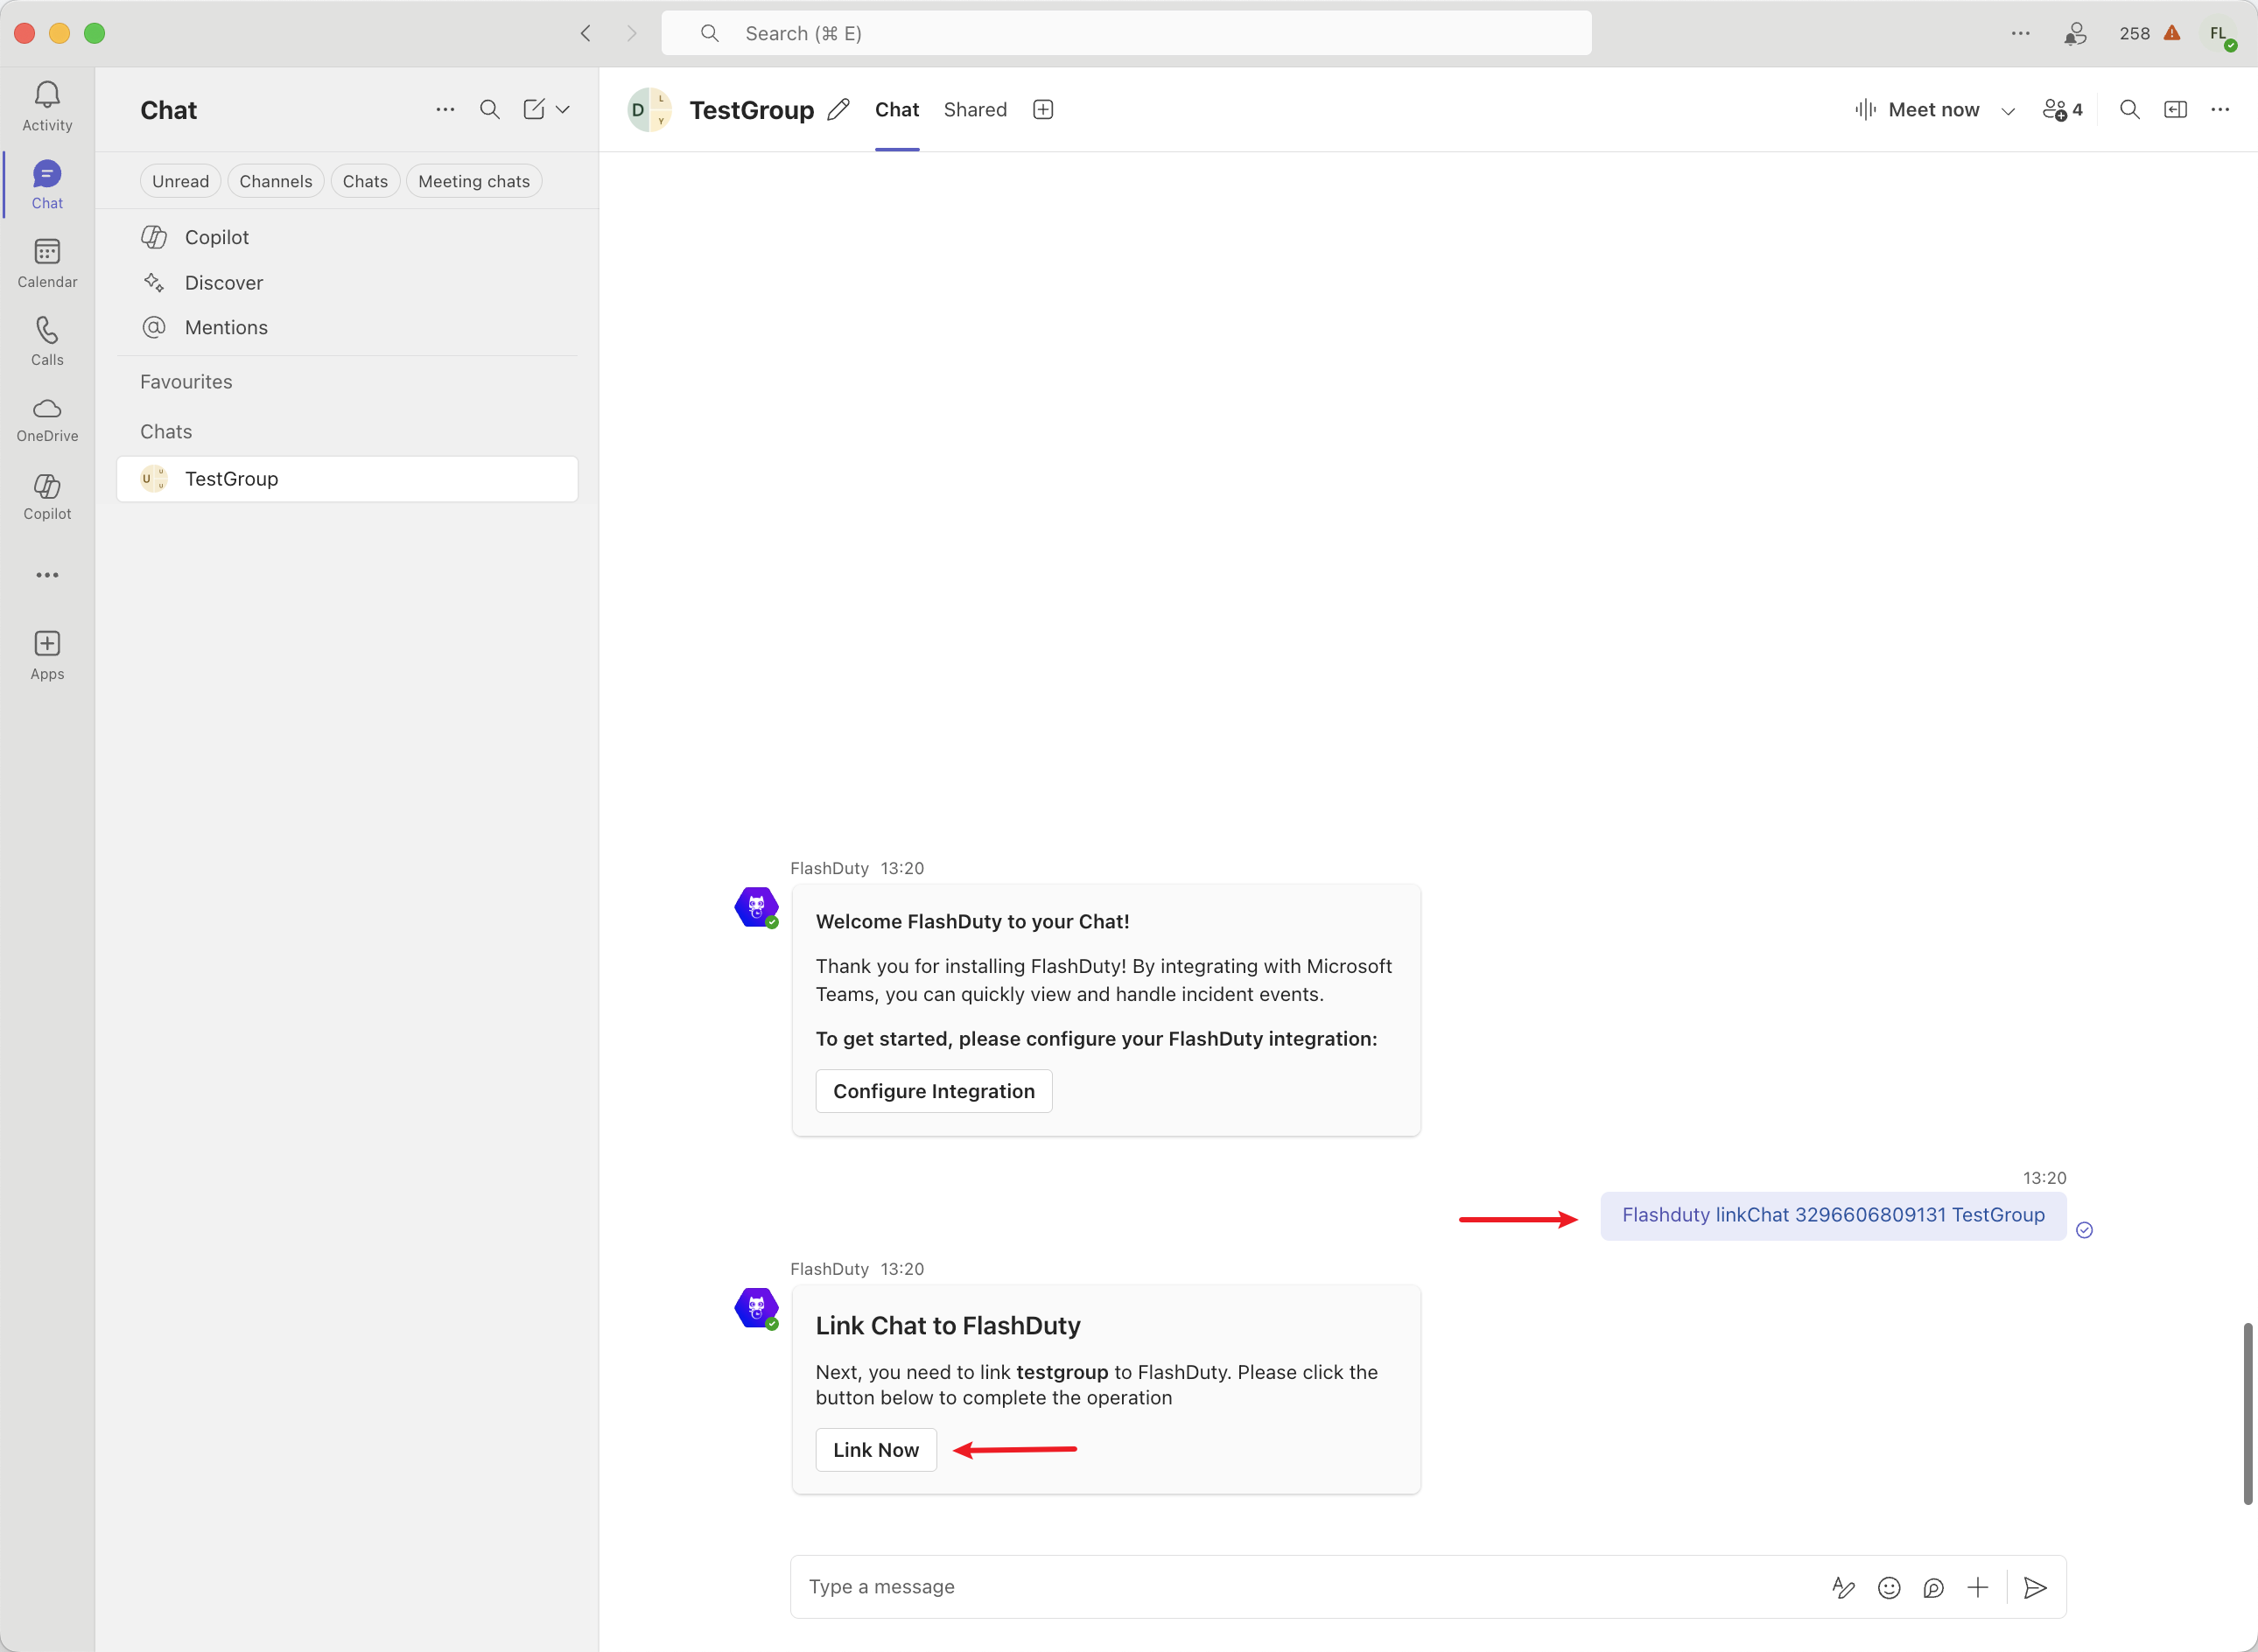Click the Link Chat to FlashDuty heading

tap(948, 1326)
